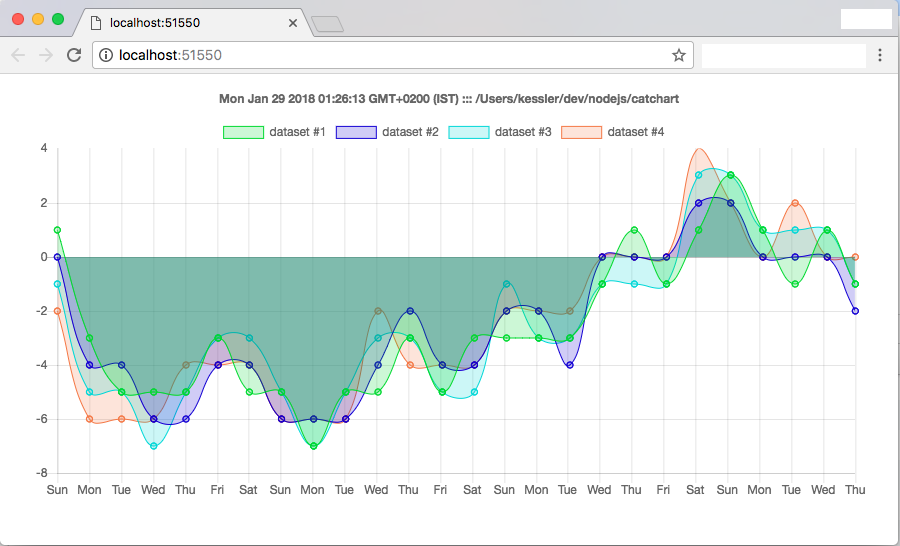900x546 pixels.
Task: Click the 'dataset #3' legend label
Action: pyautogui.click(x=523, y=132)
